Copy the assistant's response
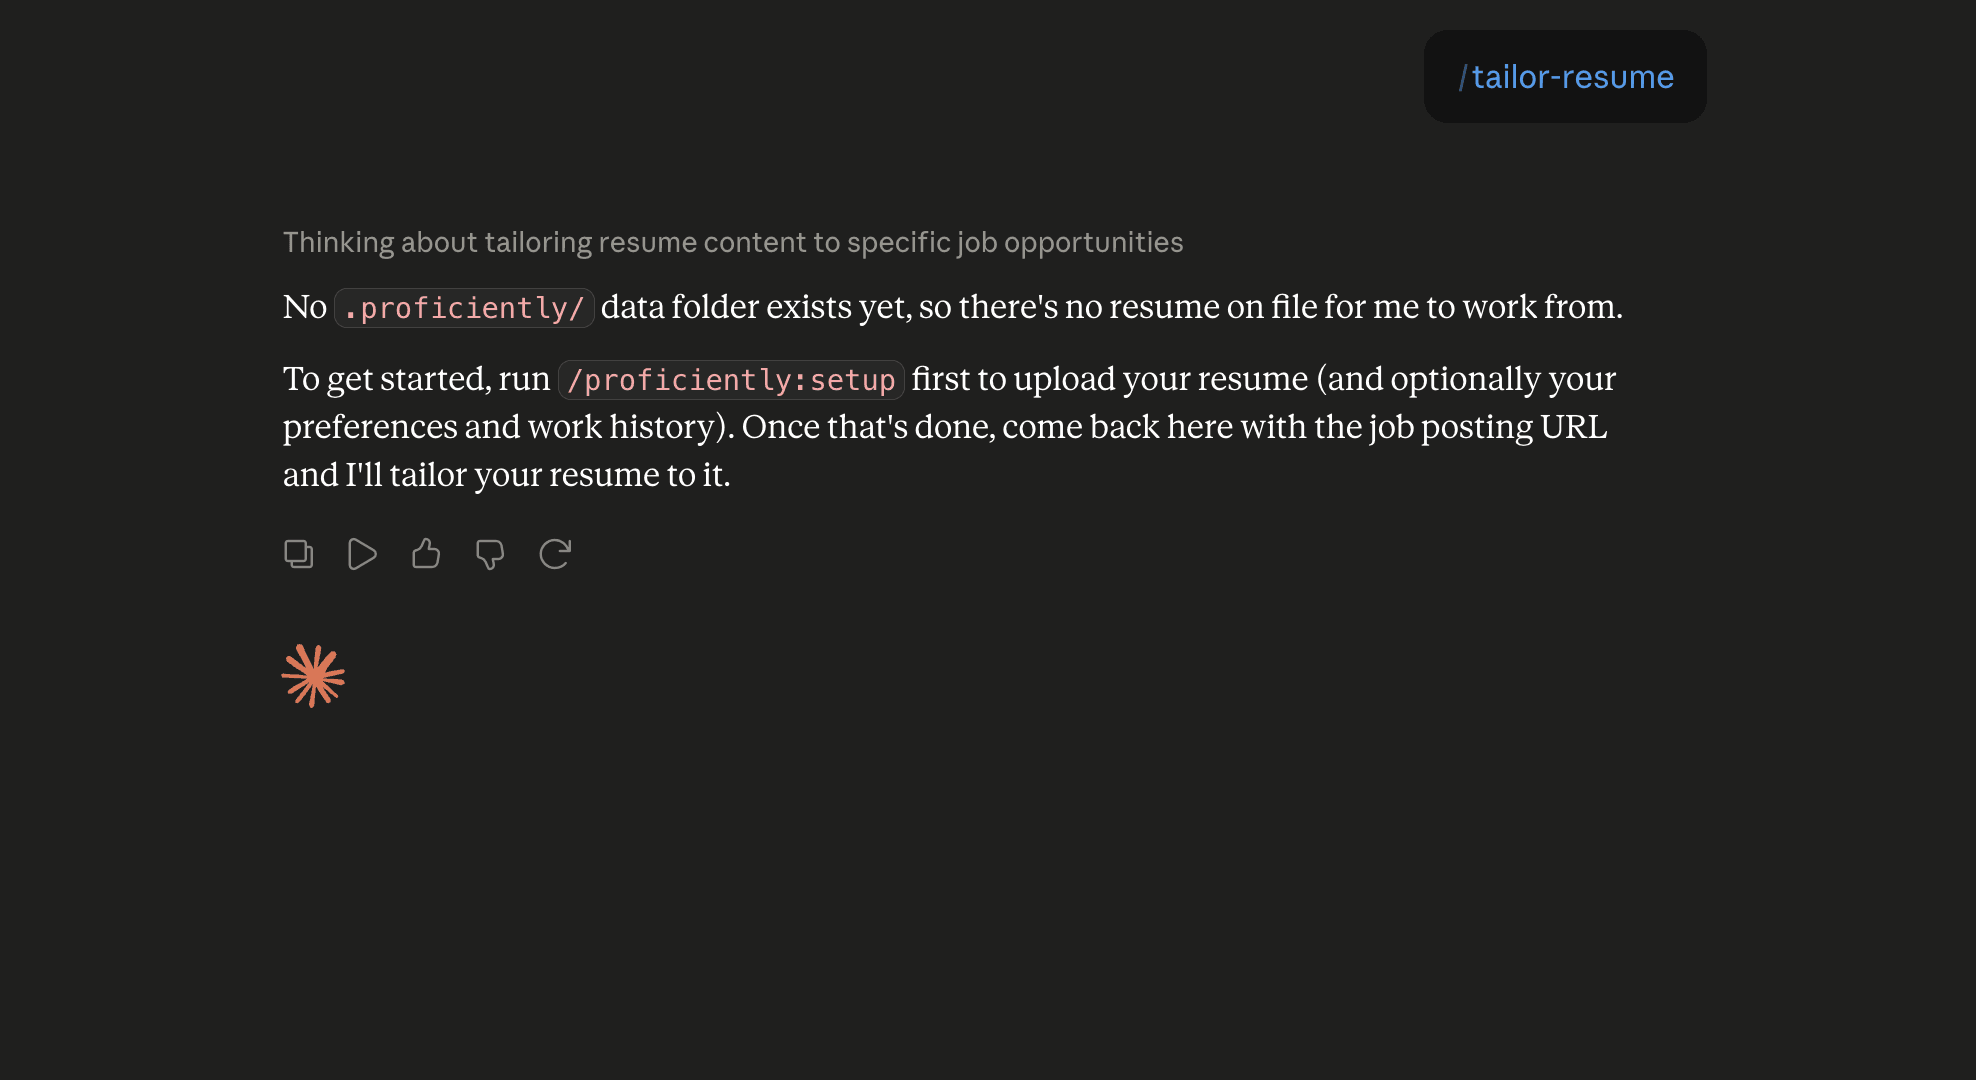Viewport: 1976px width, 1080px height. [x=298, y=554]
